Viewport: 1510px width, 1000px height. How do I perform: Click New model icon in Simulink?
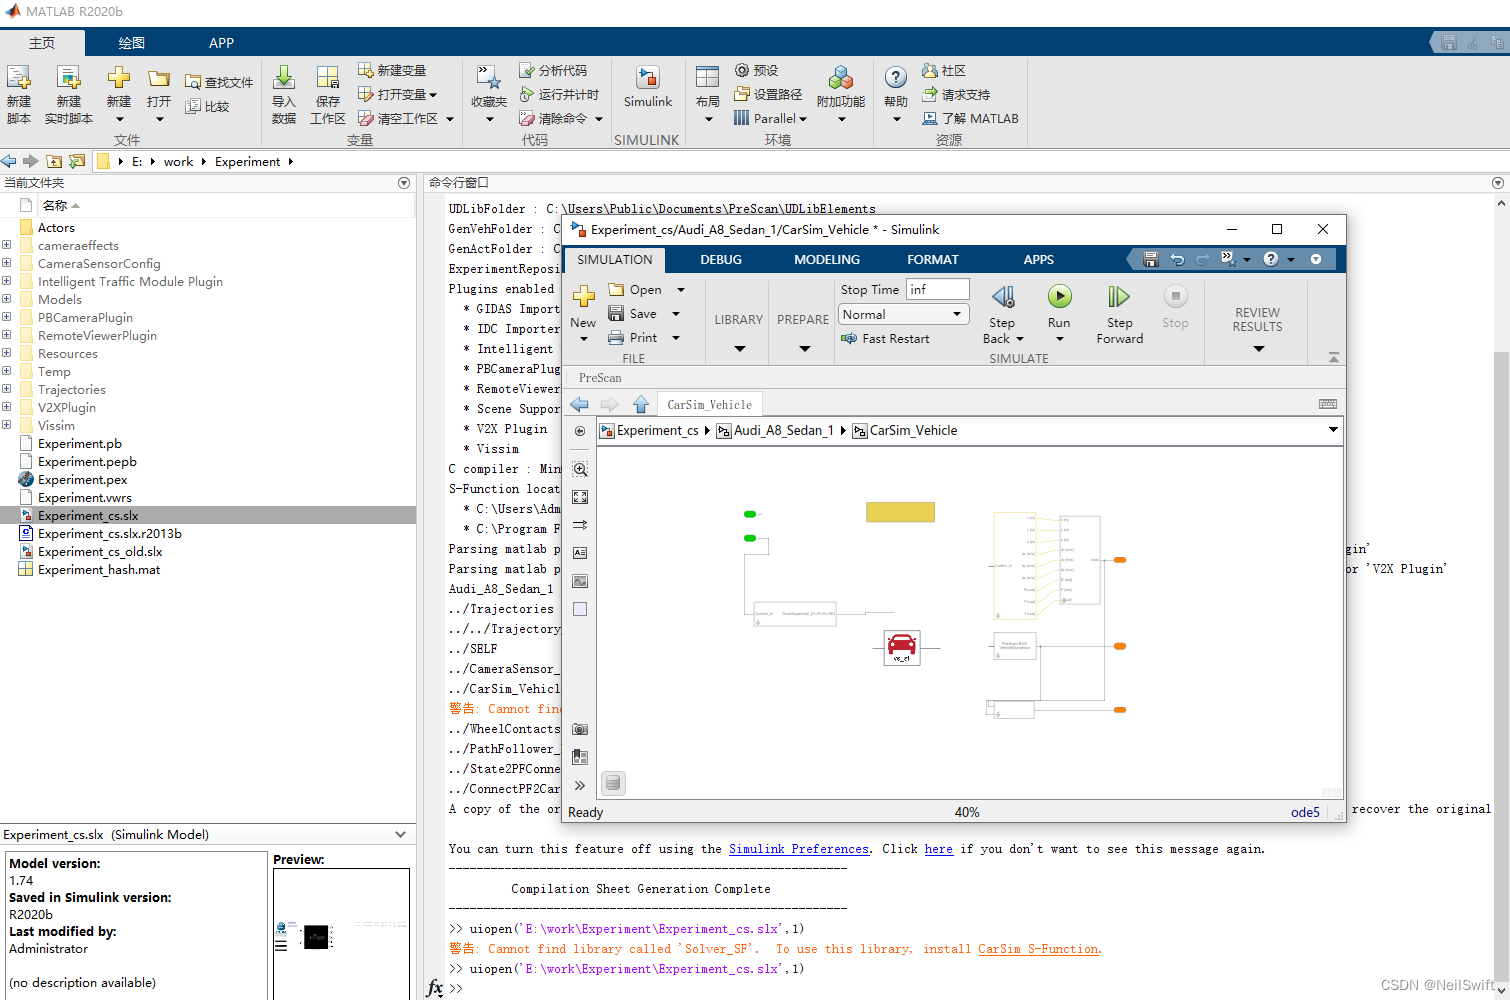[x=584, y=296]
